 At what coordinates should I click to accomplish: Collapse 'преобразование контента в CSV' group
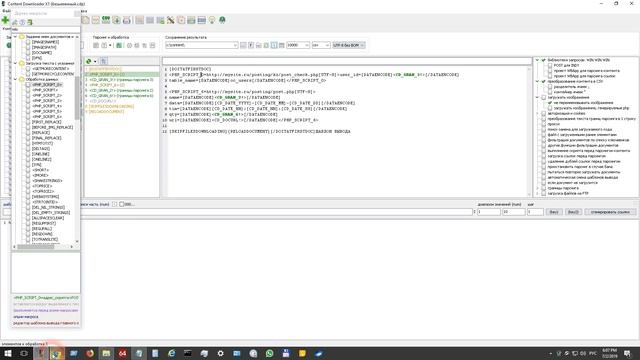(538, 81)
